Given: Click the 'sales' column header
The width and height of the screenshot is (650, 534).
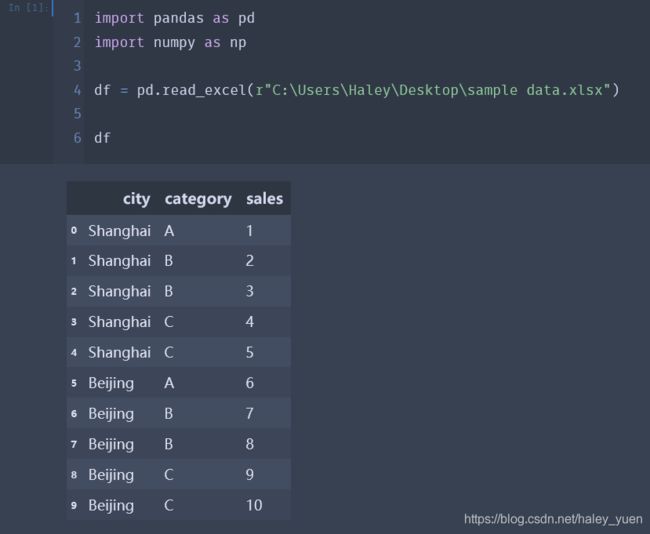Looking at the screenshot, I should [x=264, y=199].
